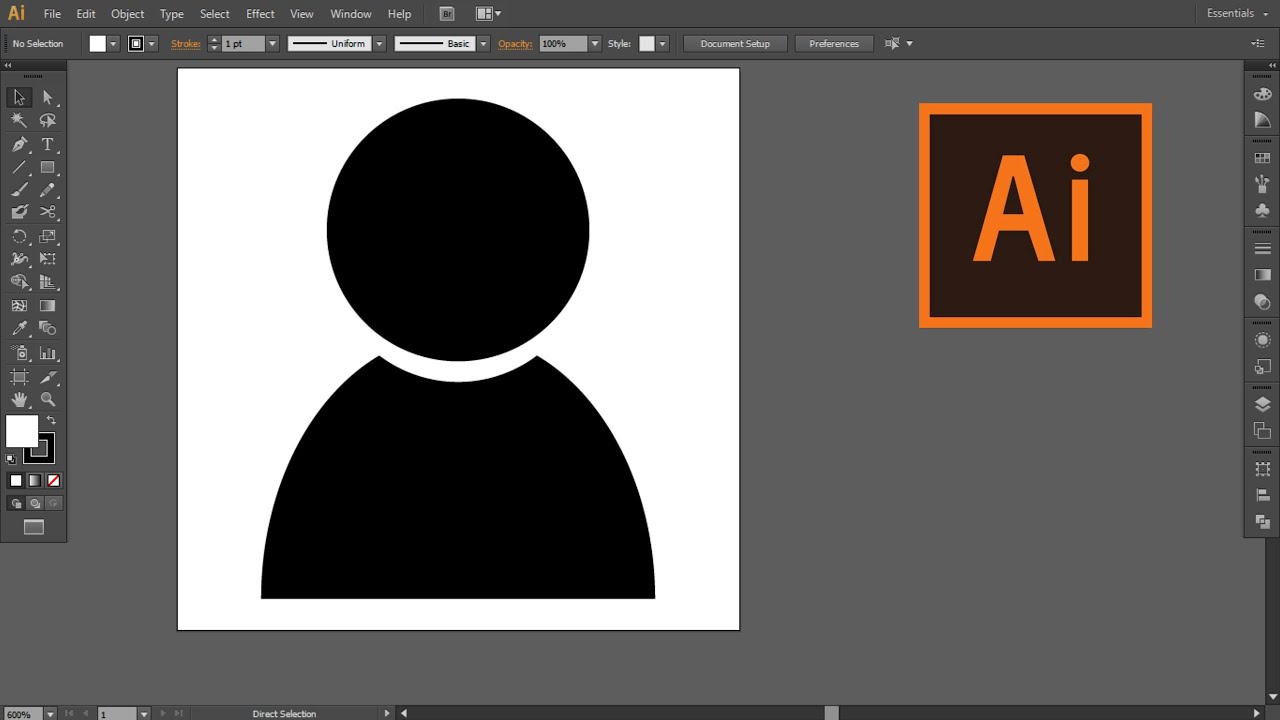Select the Shape Builder tool
This screenshot has width=1280, height=720.
click(x=19, y=282)
